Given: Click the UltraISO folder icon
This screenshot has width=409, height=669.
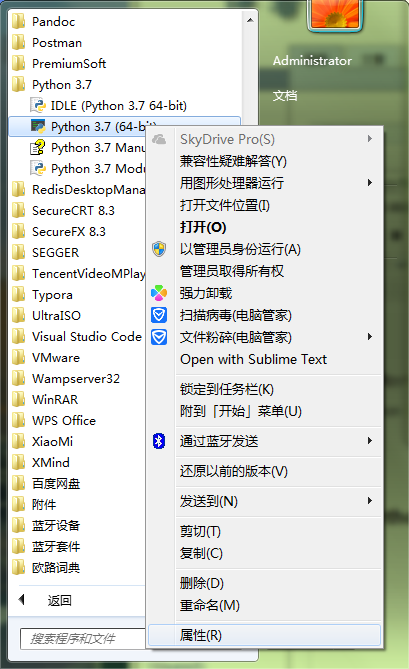Looking at the screenshot, I should pos(18,315).
